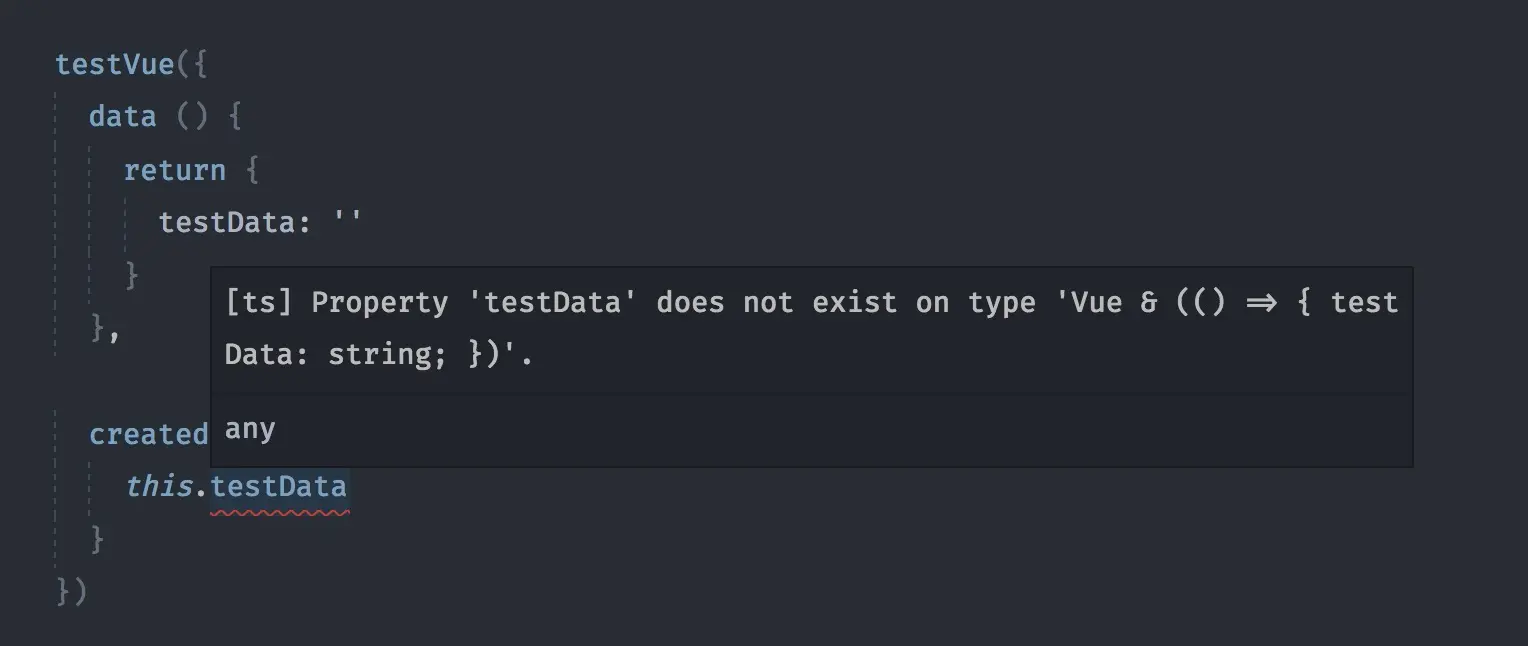Screen dimensions: 1528x646
Task: Click the closing brace below this.testData
Action: [97, 540]
